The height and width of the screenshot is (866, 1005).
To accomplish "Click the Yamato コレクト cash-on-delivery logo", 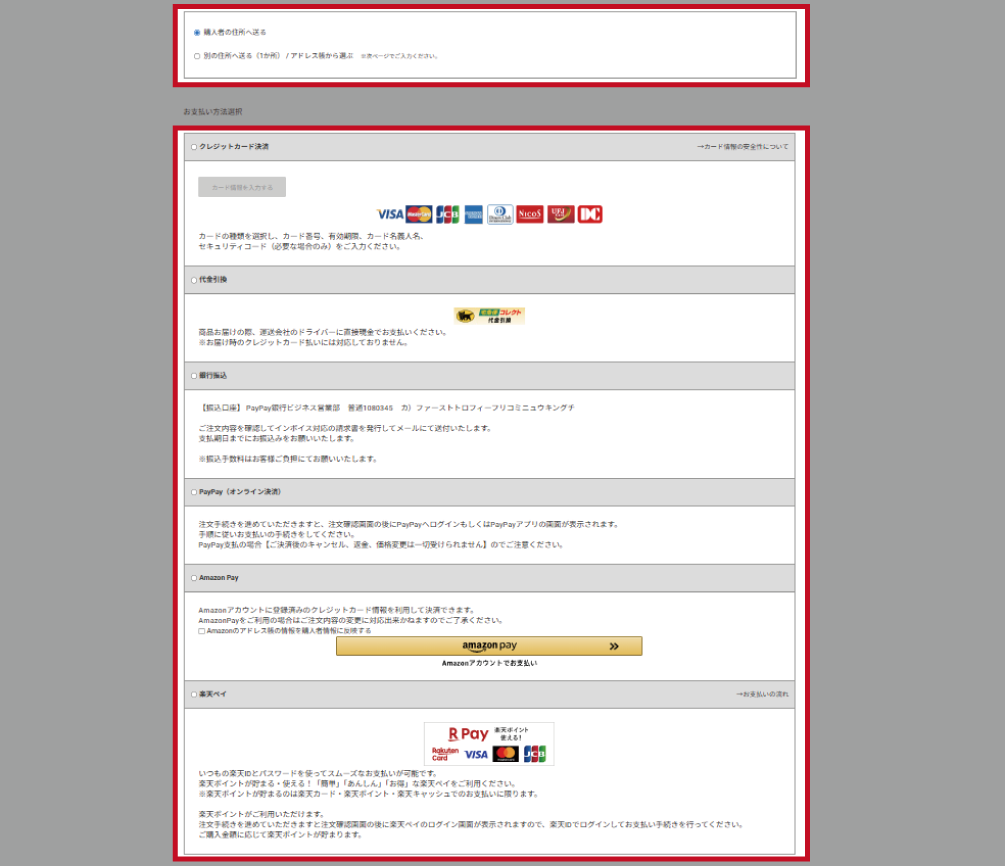I will [x=489, y=315].
